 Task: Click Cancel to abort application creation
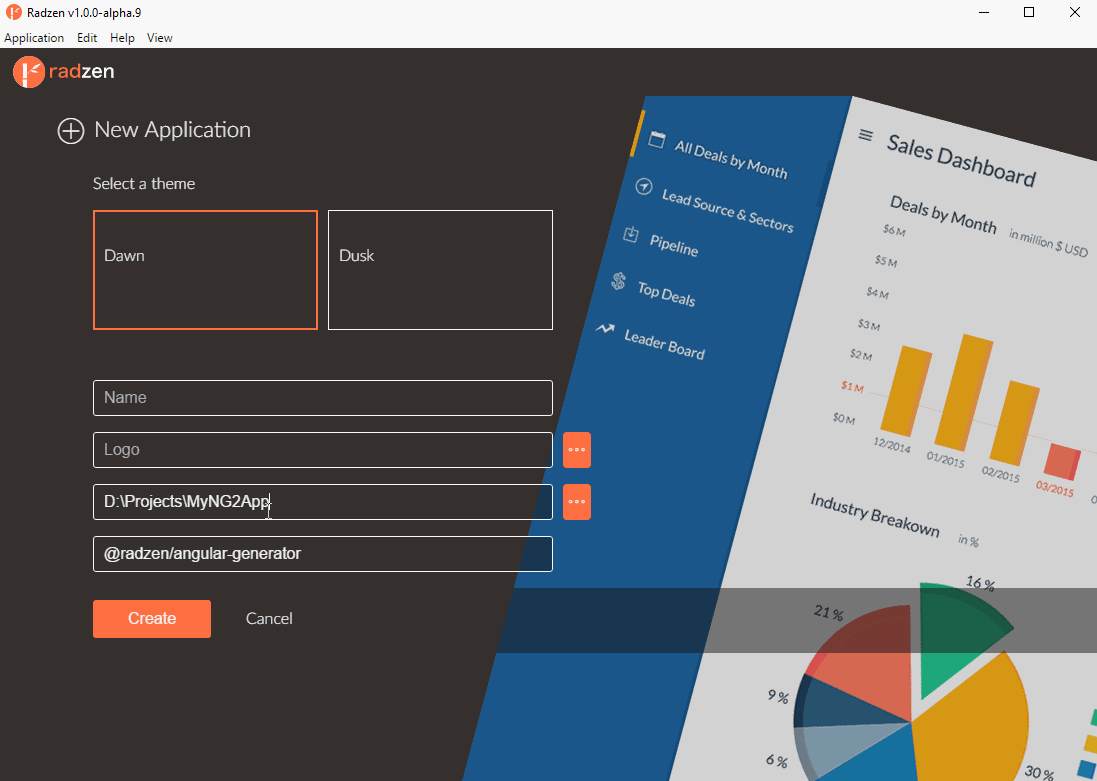coord(268,618)
